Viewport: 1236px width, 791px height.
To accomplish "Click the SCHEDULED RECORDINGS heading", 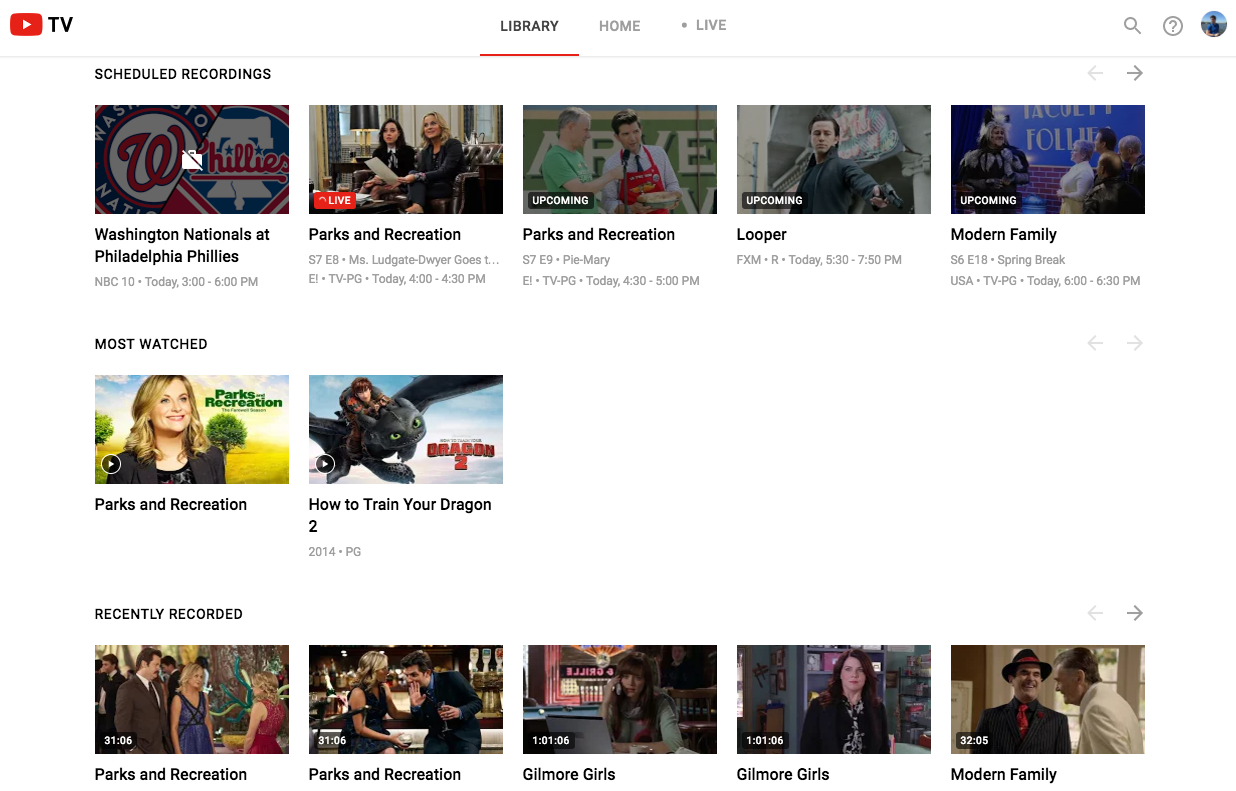I will pyautogui.click(x=183, y=74).
